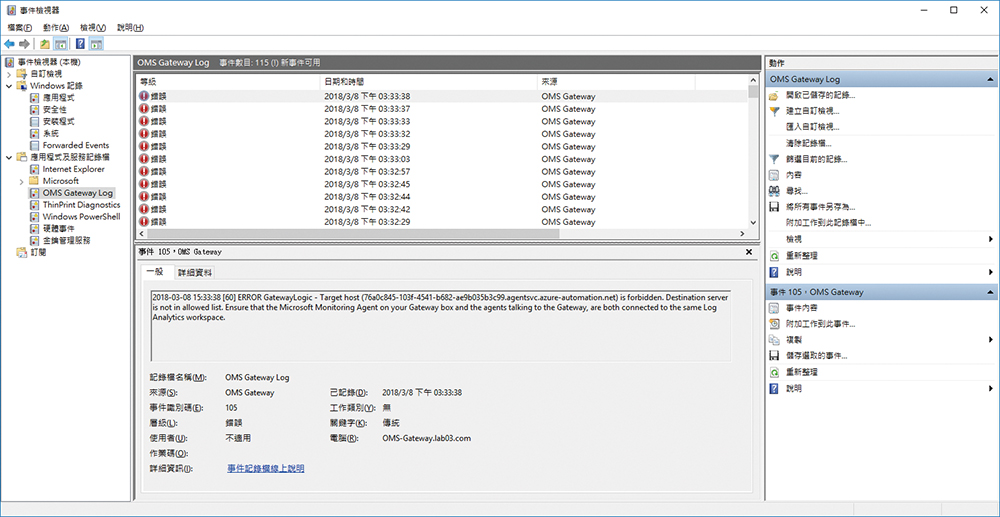Click event list horizontal scrollbar right arrow

(742, 234)
